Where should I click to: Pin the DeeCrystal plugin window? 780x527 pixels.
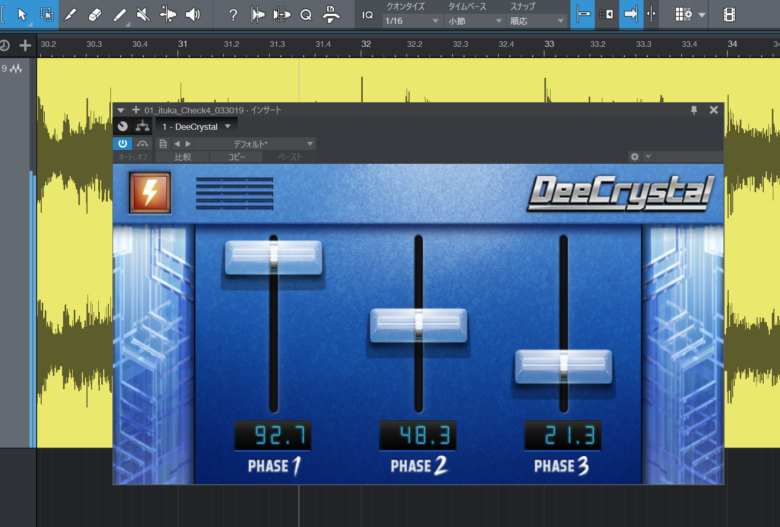[x=694, y=110]
